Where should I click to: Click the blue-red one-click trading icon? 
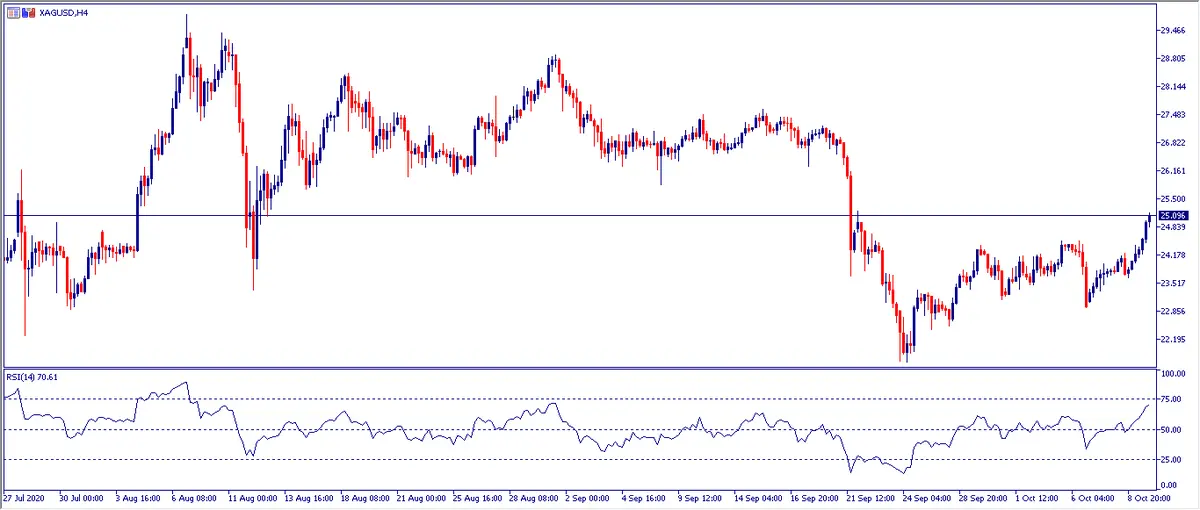[x=28, y=14]
